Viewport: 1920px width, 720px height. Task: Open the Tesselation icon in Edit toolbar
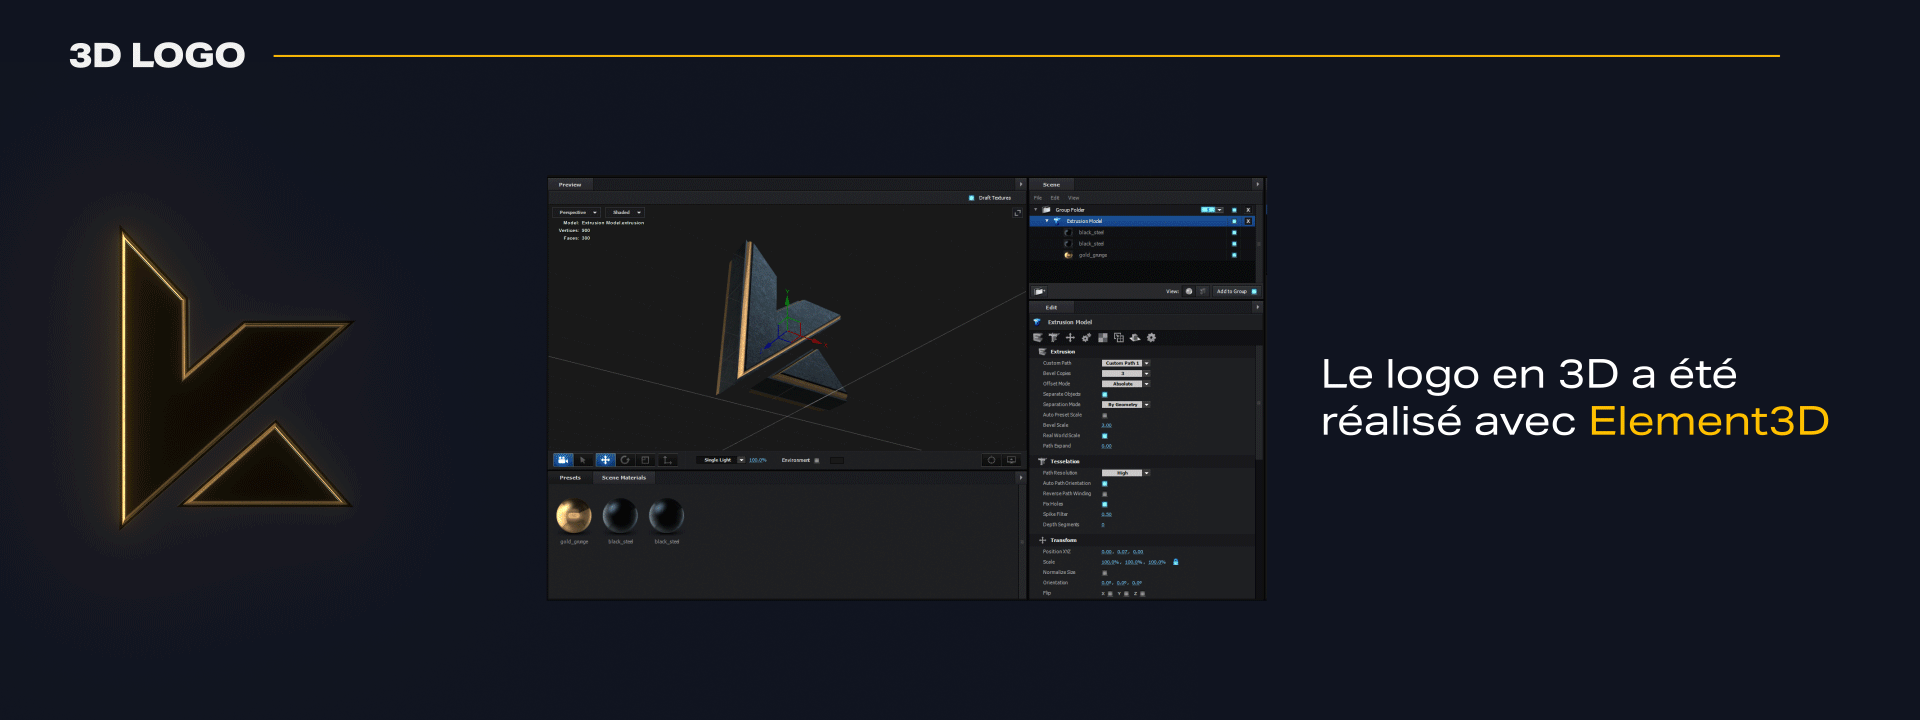click(x=1053, y=338)
